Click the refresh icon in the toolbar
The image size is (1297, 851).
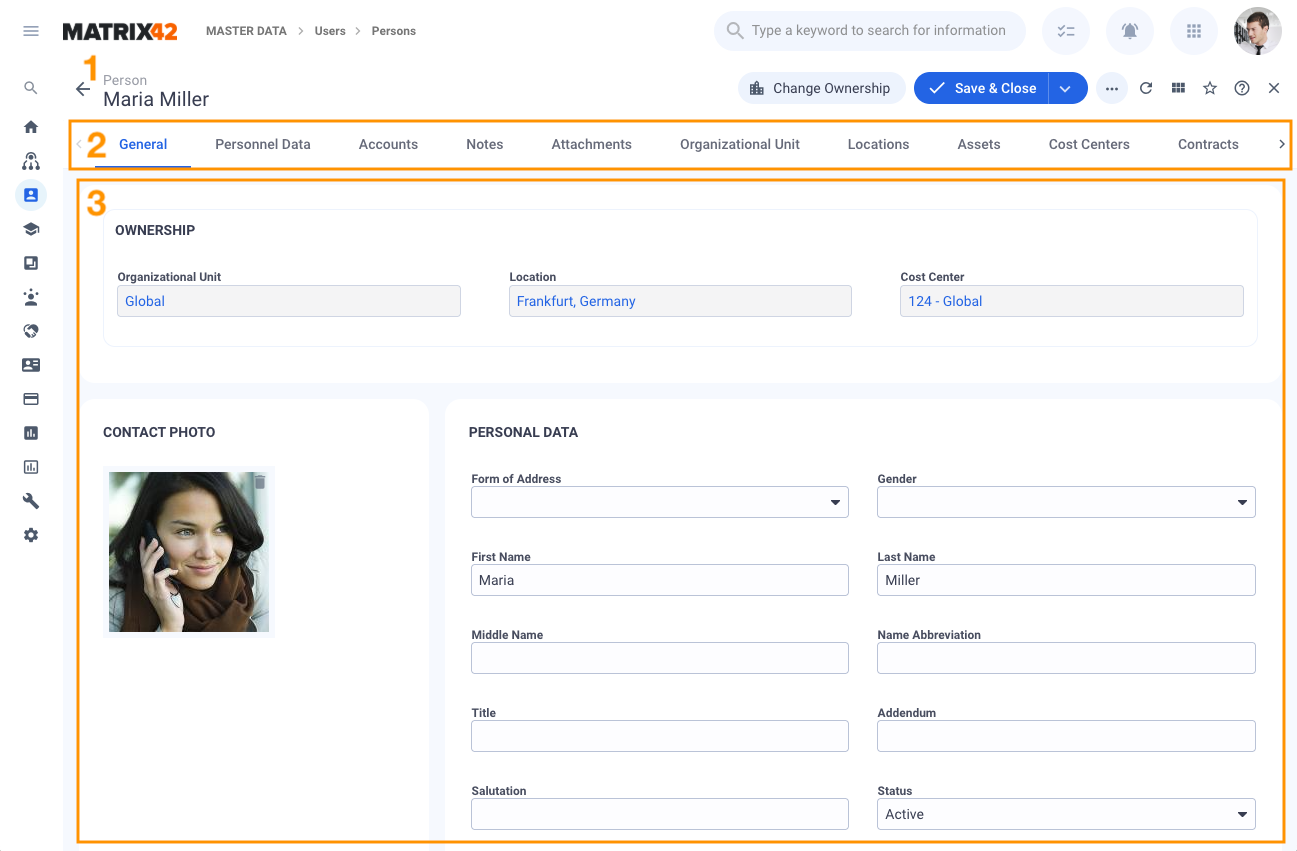click(1146, 88)
